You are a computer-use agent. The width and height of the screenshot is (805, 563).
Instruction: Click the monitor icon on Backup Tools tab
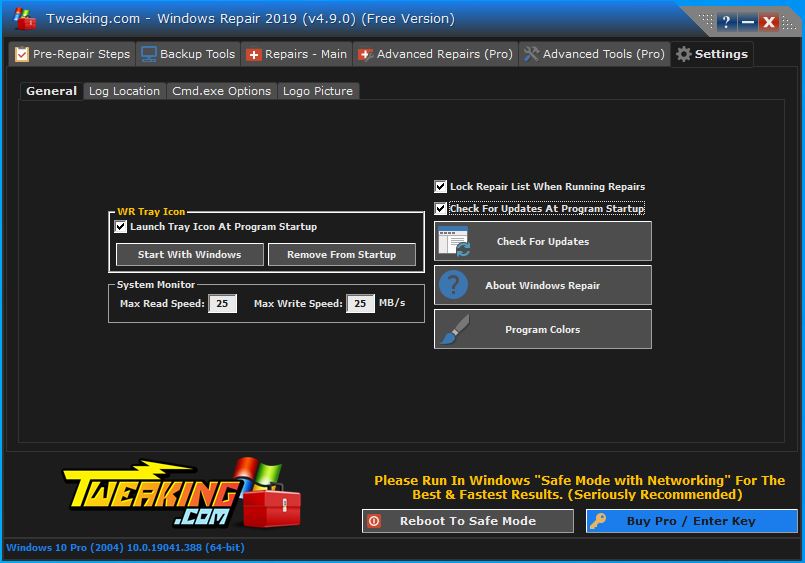(x=149, y=54)
